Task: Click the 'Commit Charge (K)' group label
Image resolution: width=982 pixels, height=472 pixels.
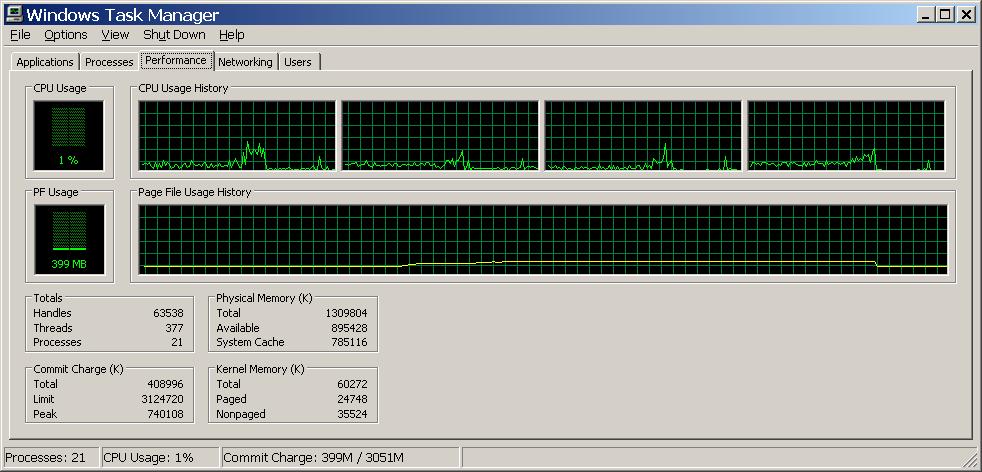Action: coord(78,369)
